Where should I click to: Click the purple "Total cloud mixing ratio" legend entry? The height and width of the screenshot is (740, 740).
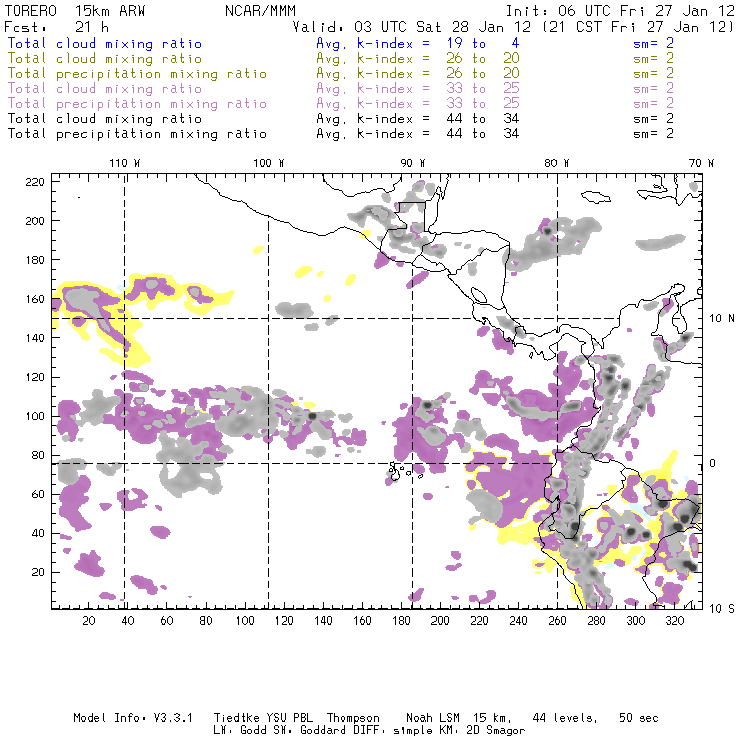105,89
